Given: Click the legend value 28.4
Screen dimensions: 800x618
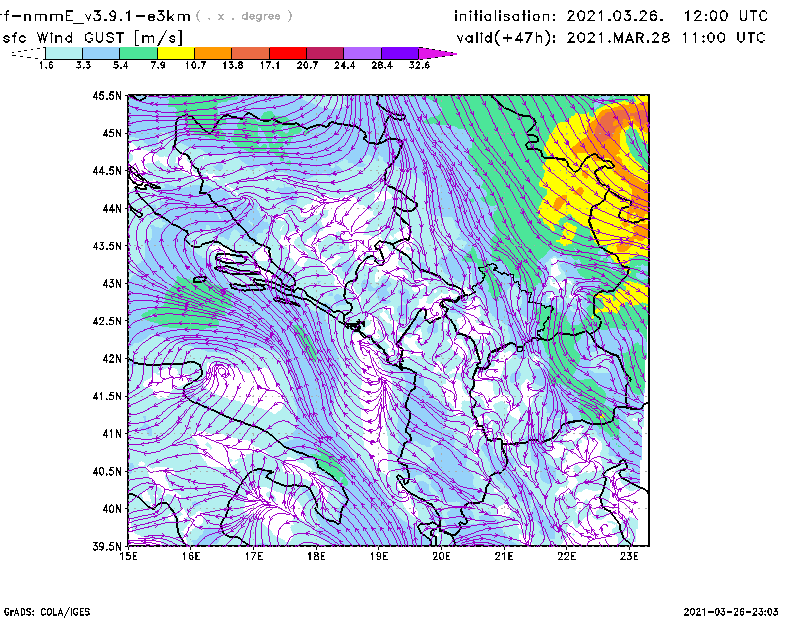Looking at the screenshot, I should tap(382, 65).
